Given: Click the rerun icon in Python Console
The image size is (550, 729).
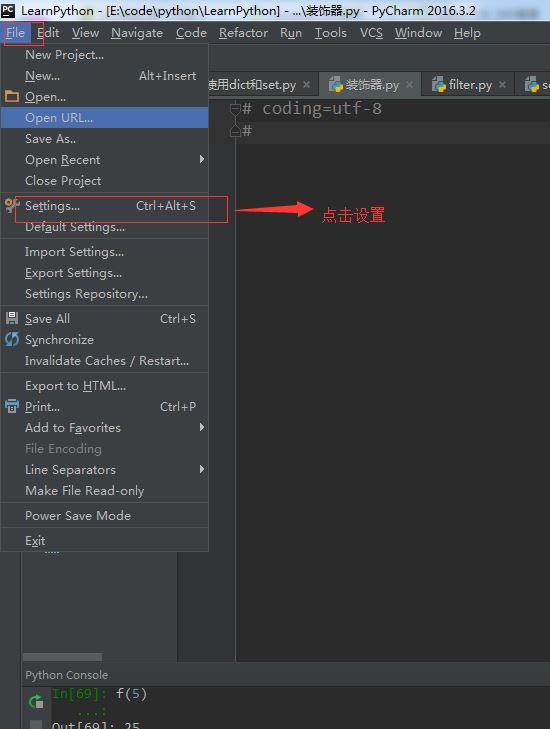Looking at the screenshot, I should pyautogui.click(x=36, y=701).
